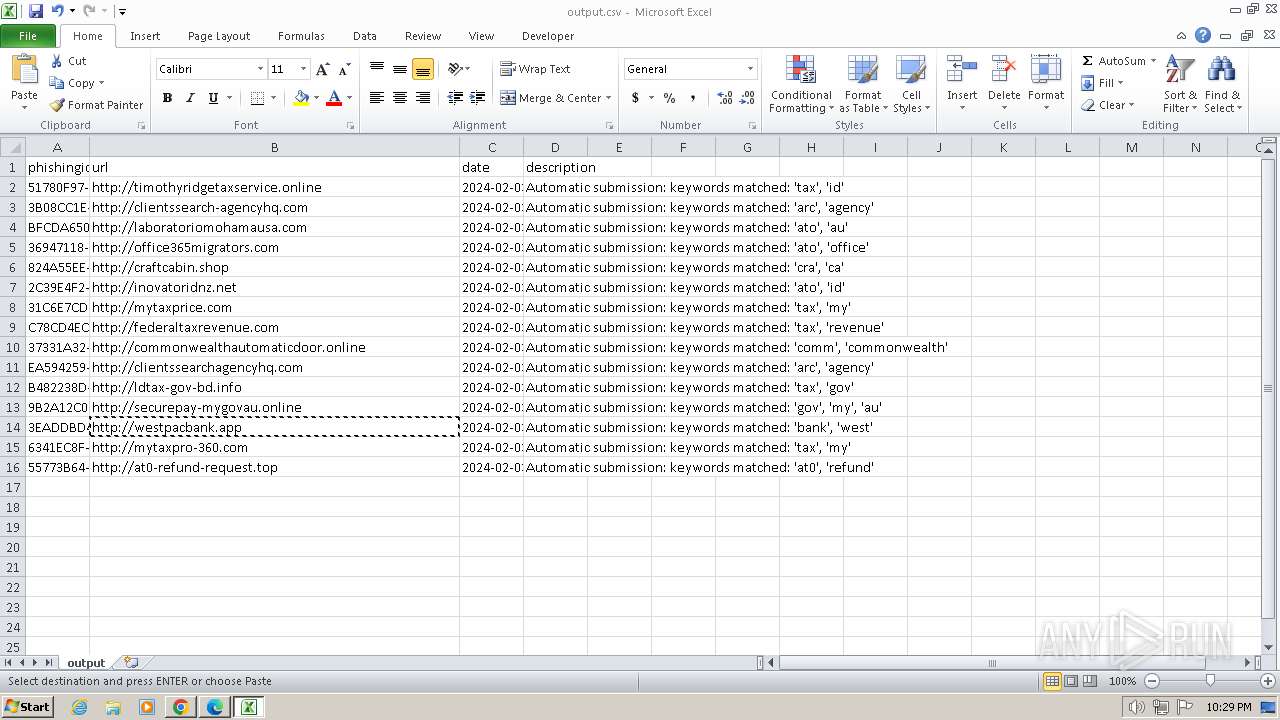Click the fill color bucket

301,98
